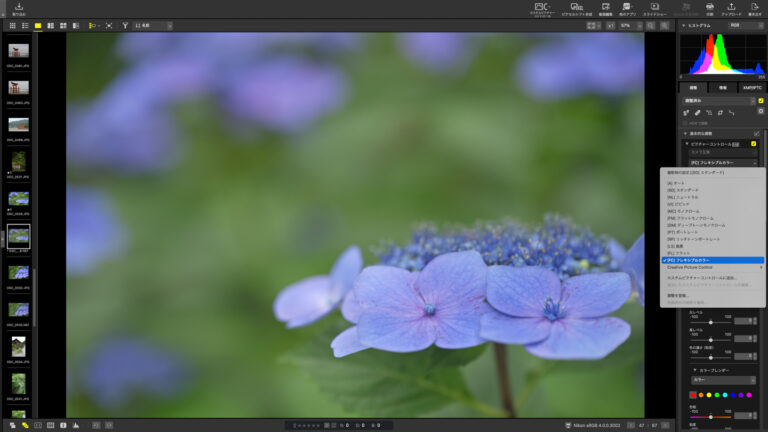The width and height of the screenshot is (768, 432).
Task: Click the filter funnel icon
Action: pyautogui.click(x=125, y=25)
